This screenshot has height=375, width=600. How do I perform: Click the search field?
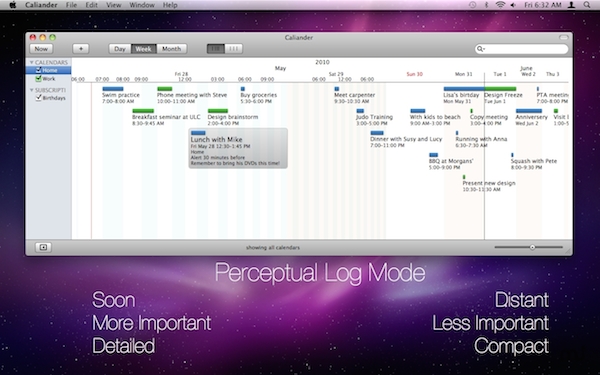(521, 49)
